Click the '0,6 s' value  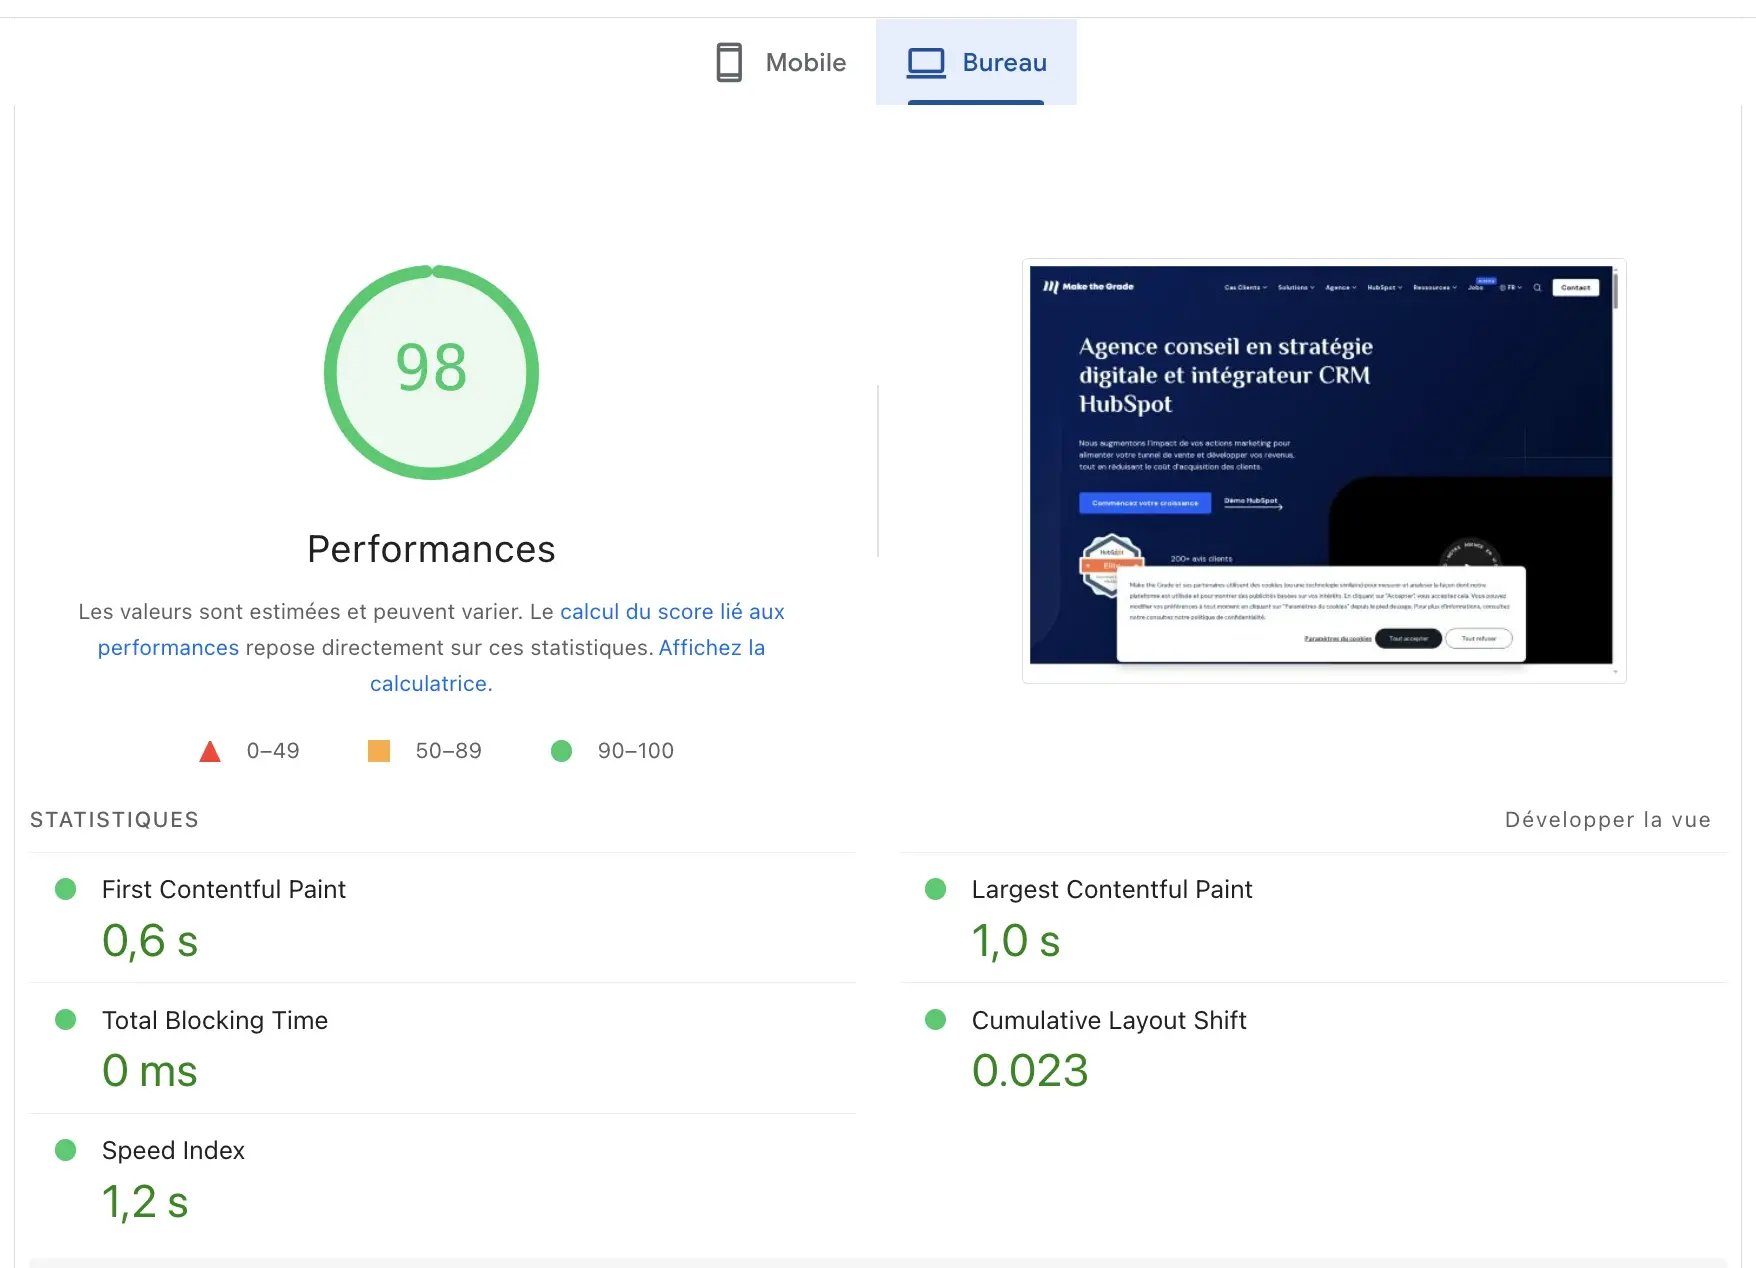tap(150, 942)
